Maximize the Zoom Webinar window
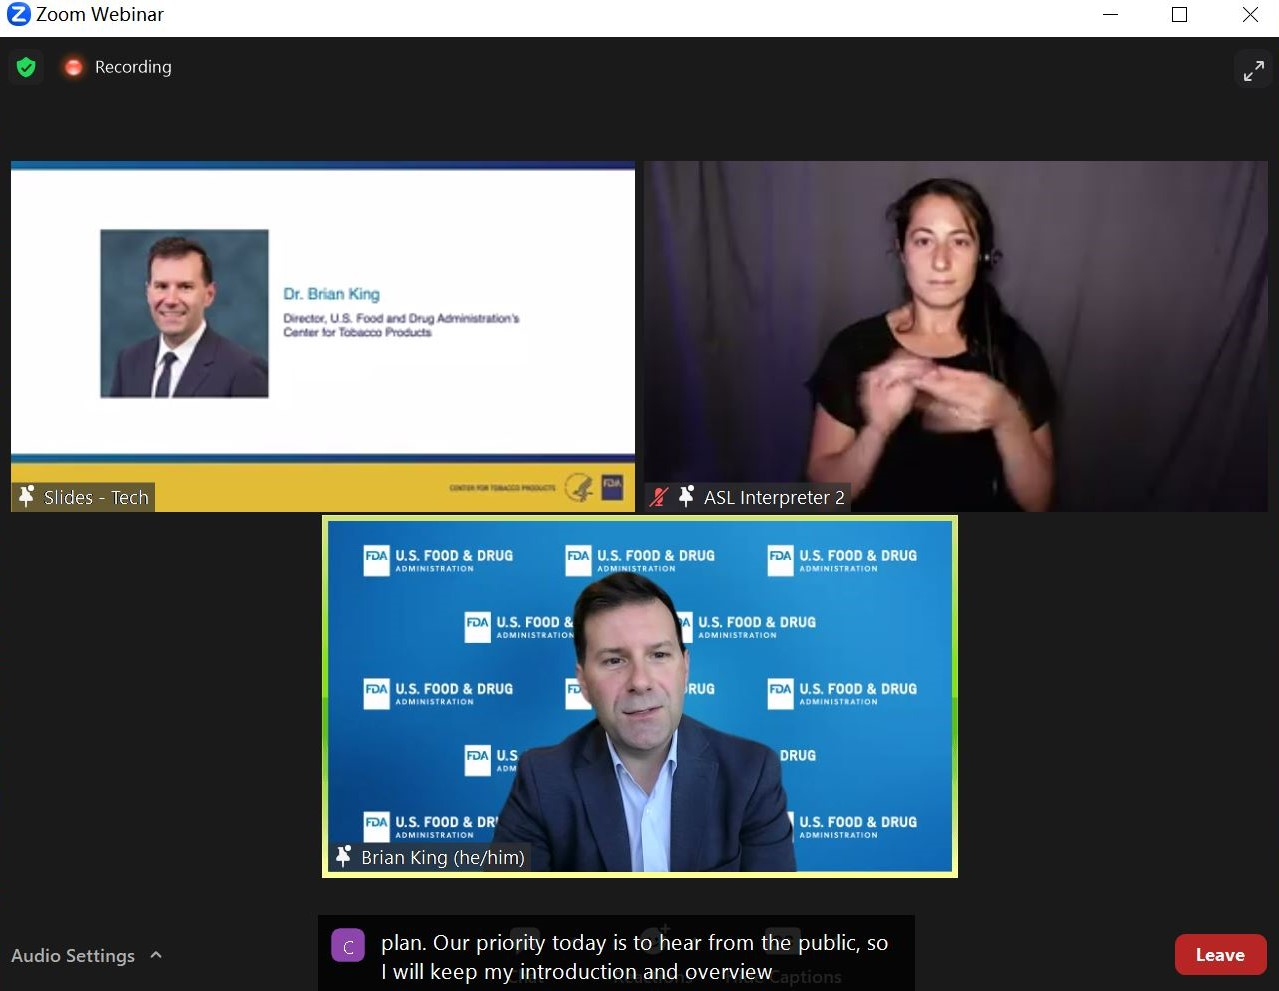This screenshot has width=1279, height=991. (1179, 15)
